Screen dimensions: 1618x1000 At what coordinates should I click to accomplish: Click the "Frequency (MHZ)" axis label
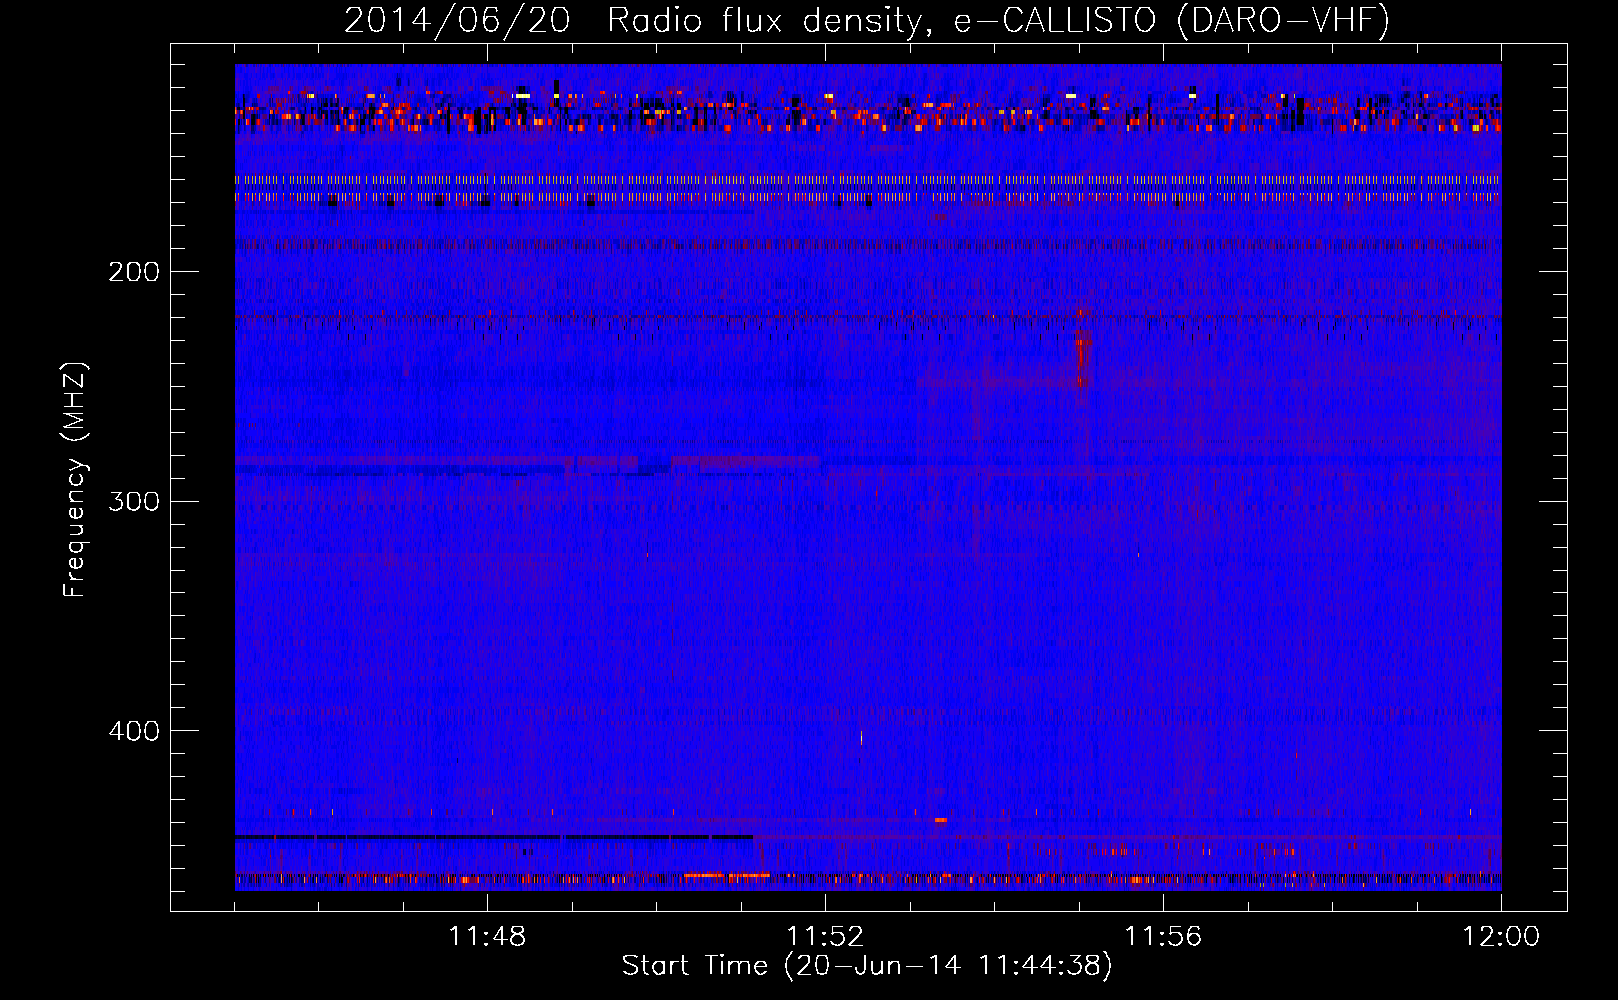coord(75,480)
